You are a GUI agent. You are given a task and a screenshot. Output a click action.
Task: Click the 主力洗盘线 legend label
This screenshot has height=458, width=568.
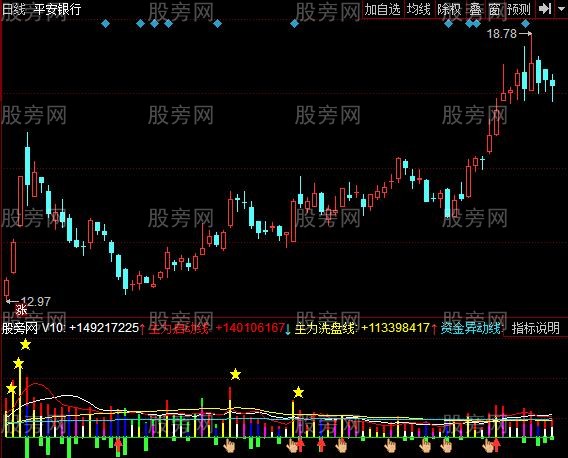[325, 329]
